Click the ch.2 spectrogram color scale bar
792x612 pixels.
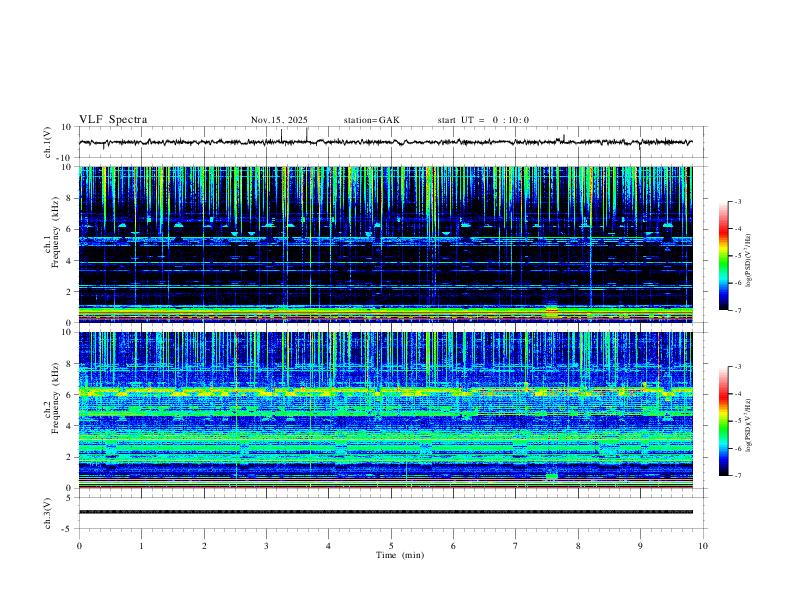coord(723,421)
